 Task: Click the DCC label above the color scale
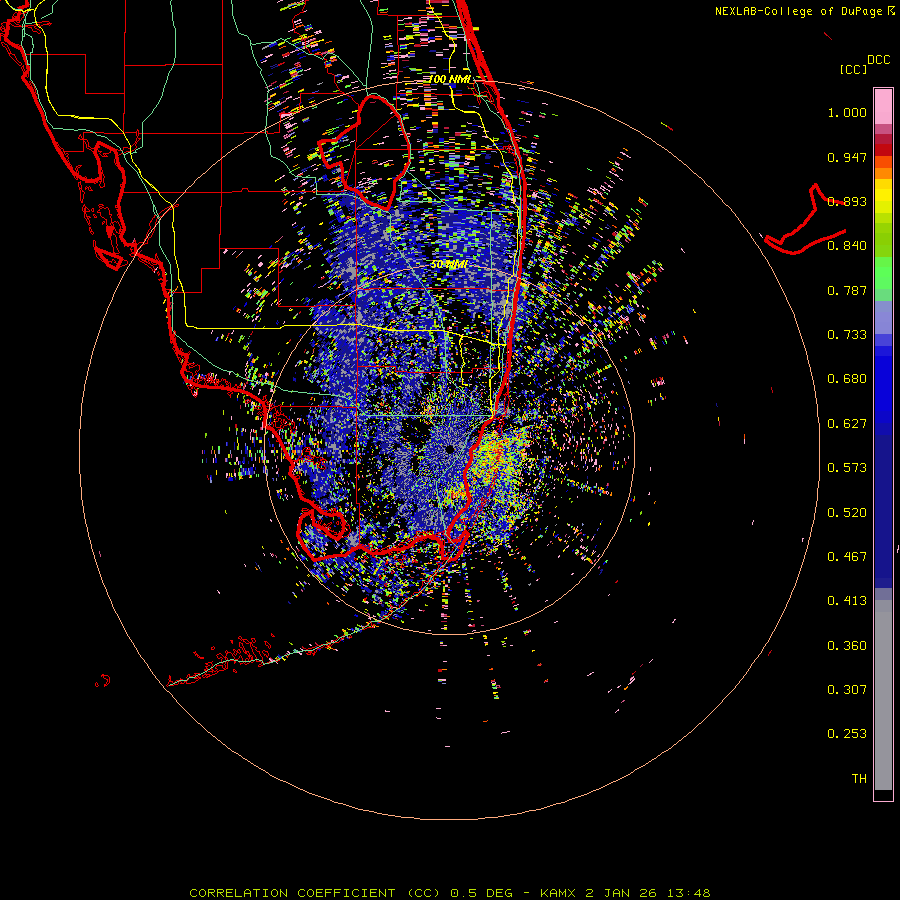[x=879, y=60]
